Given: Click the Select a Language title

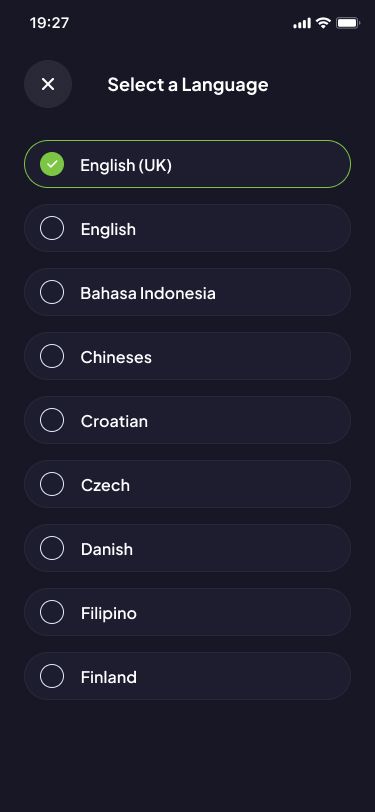Looking at the screenshot, I should [x=188, y=84].
